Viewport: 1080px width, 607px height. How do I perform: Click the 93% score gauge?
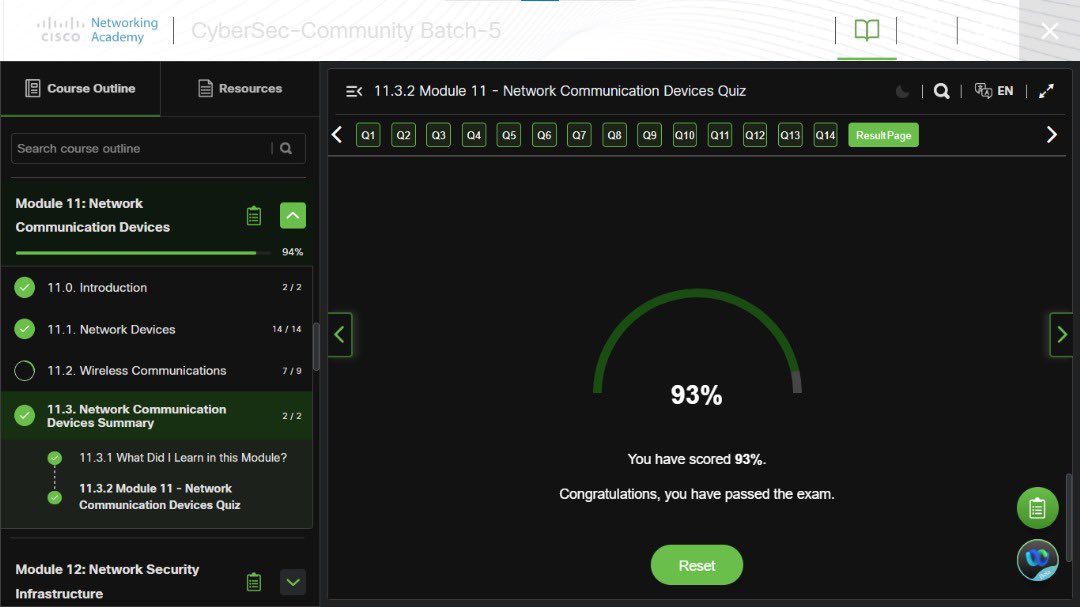click(697, 348)
